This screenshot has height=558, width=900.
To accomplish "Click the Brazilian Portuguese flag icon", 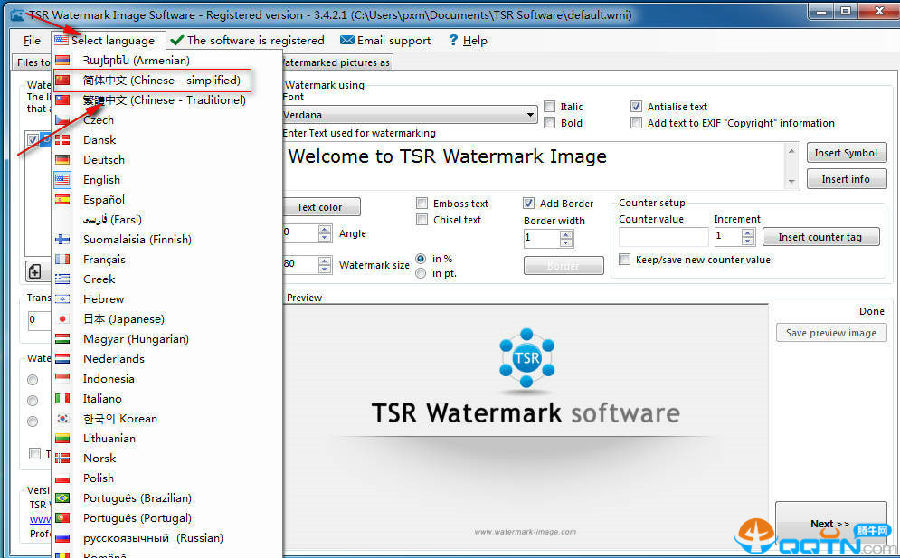I will click(x=62, y=498).
